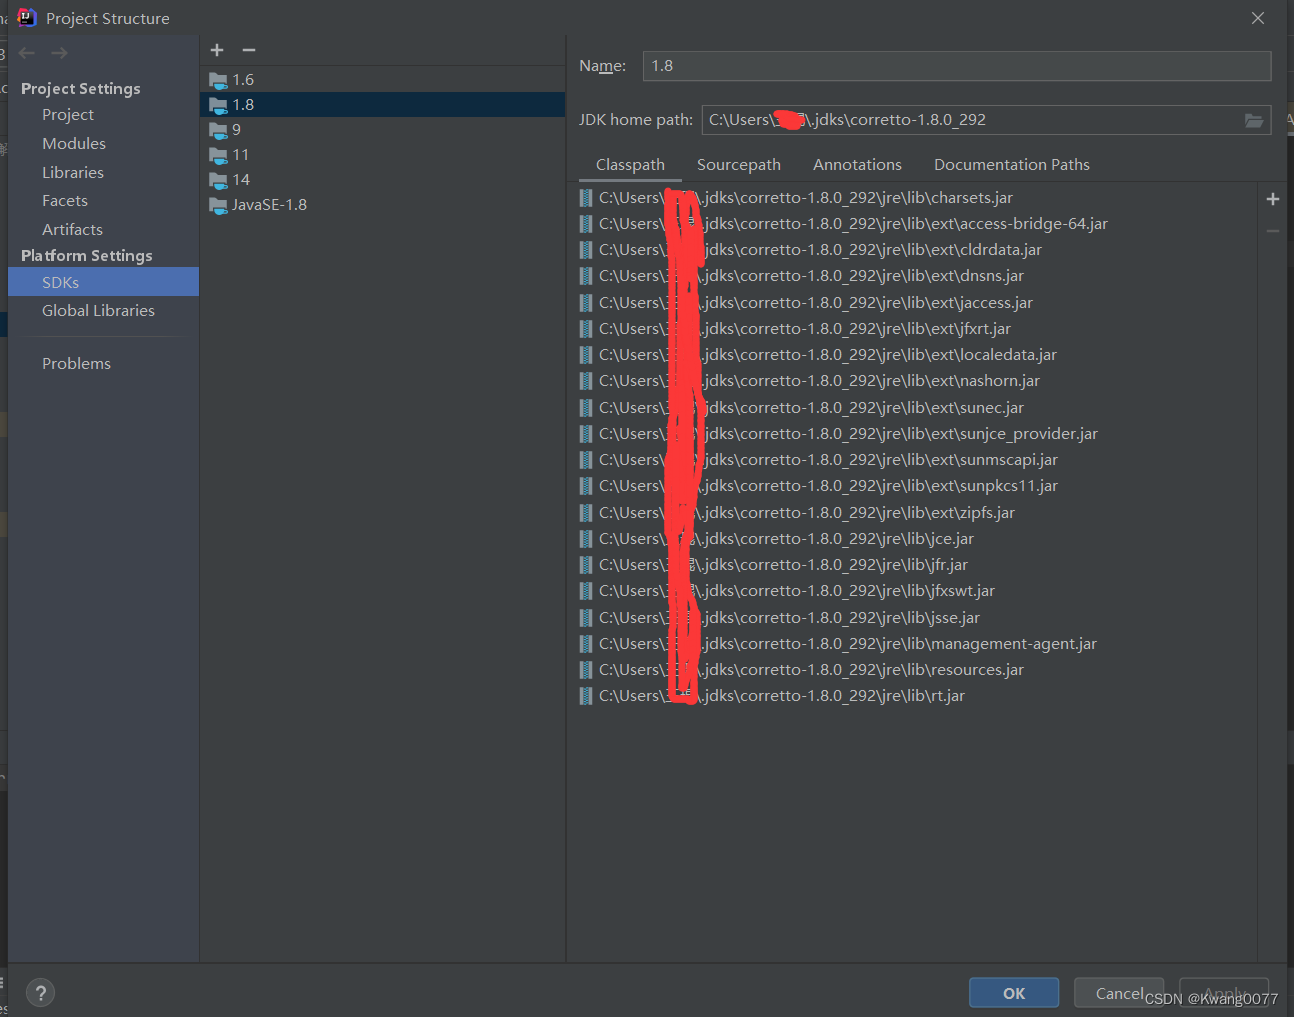
Task: Select cldrdata.jar classpath entry
Action: point(917,250)
